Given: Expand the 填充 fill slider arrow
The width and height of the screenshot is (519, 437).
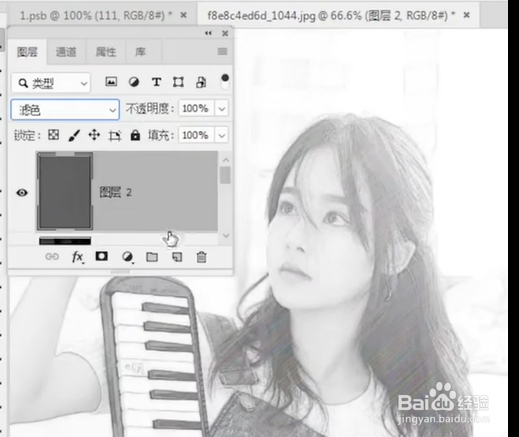Looking at the screenshot, I should (222, 135).
